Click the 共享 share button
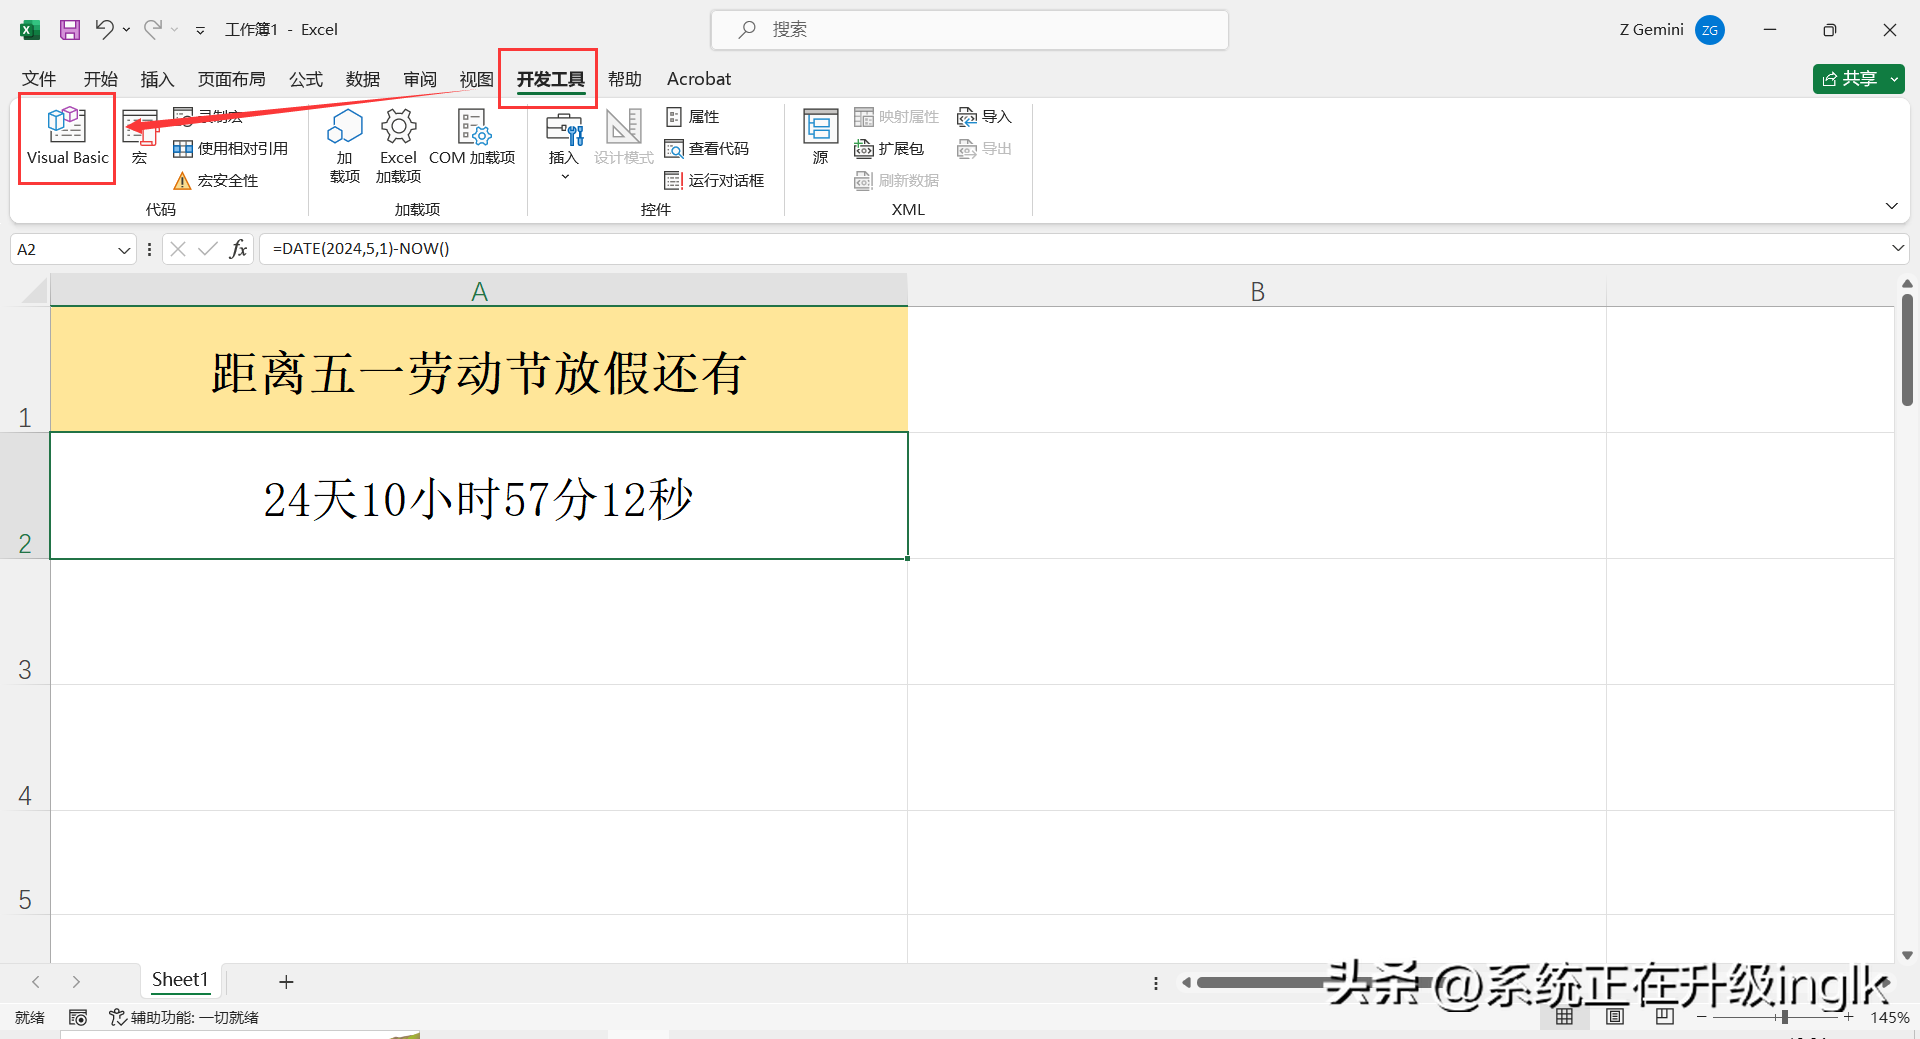 coord(1850,79)
